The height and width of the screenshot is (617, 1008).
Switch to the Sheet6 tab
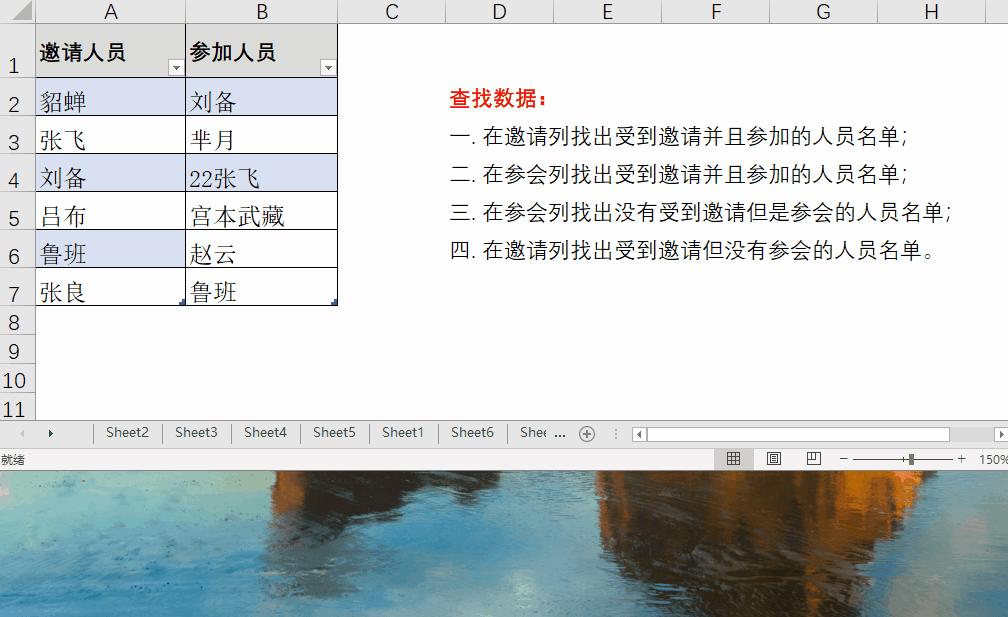[x=472, y=433]
